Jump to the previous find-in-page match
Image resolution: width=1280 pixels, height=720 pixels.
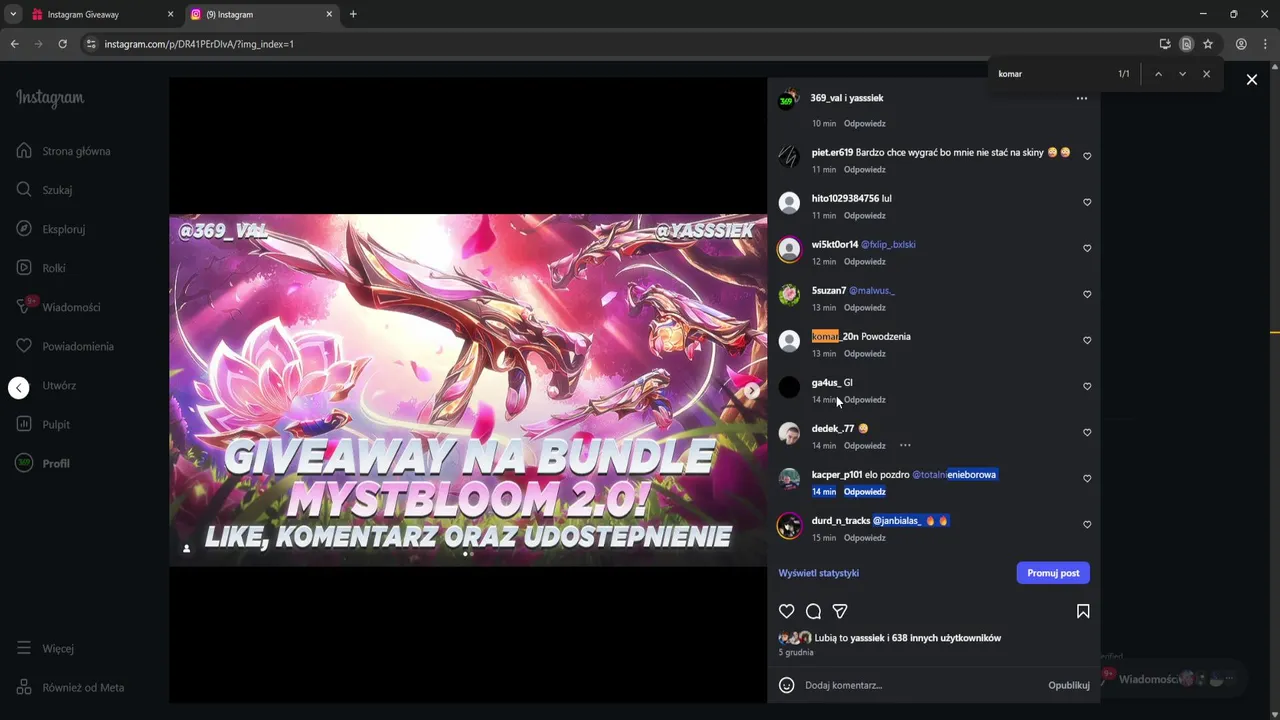pos(1158,74)
